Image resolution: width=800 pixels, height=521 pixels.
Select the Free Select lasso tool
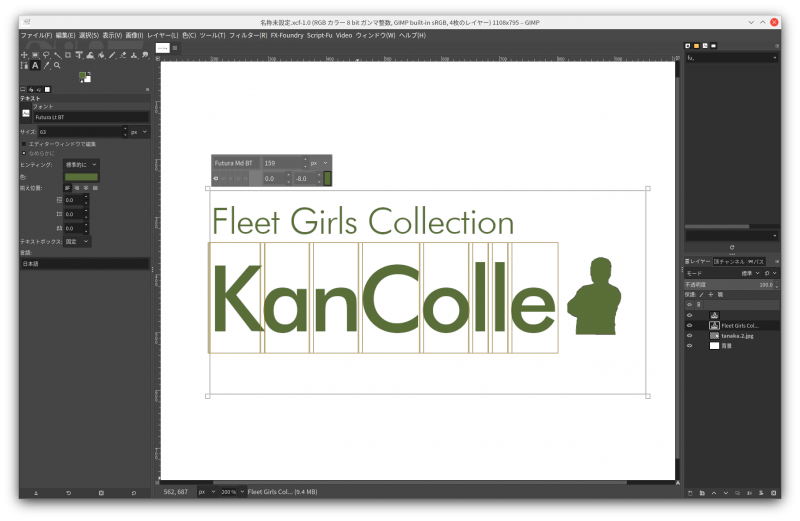pyautogui.click(x=46, y=55)
